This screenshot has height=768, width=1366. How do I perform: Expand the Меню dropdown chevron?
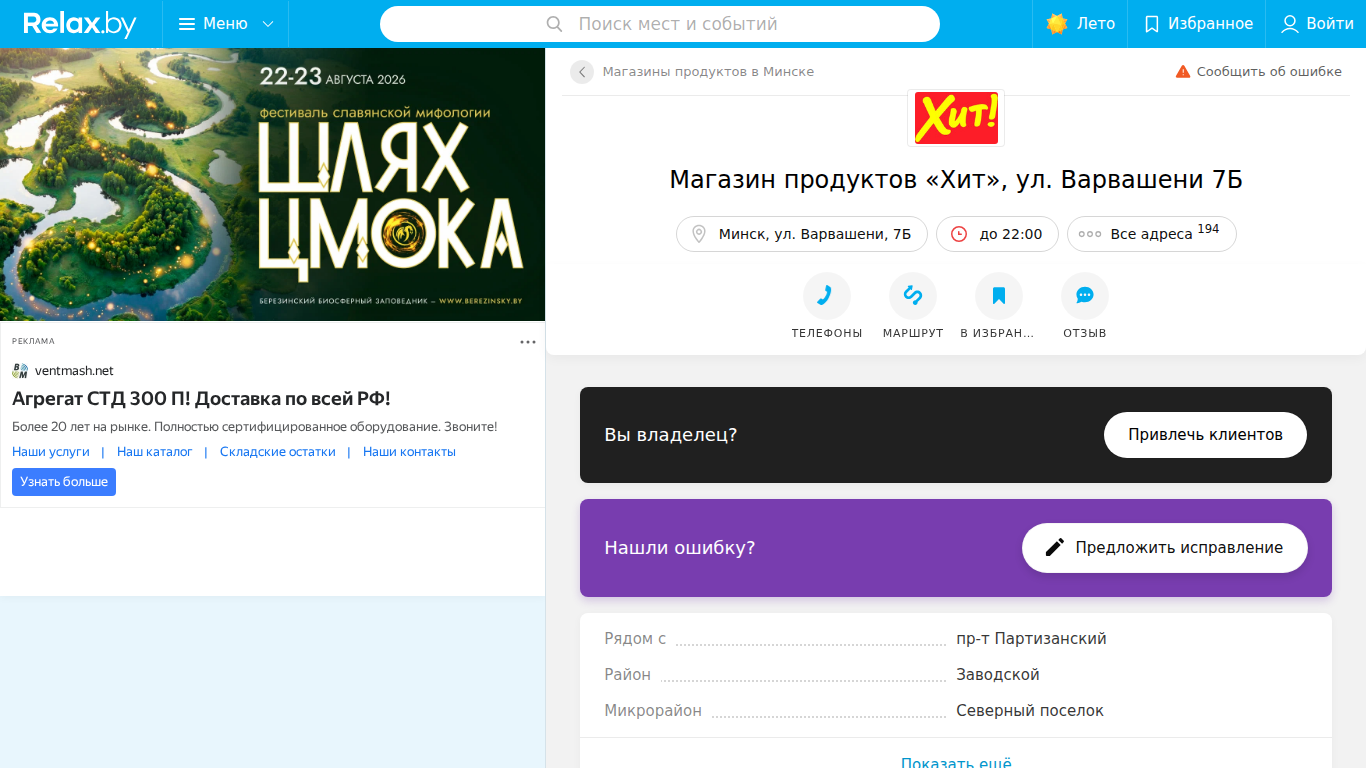click(x=267, y=24)
